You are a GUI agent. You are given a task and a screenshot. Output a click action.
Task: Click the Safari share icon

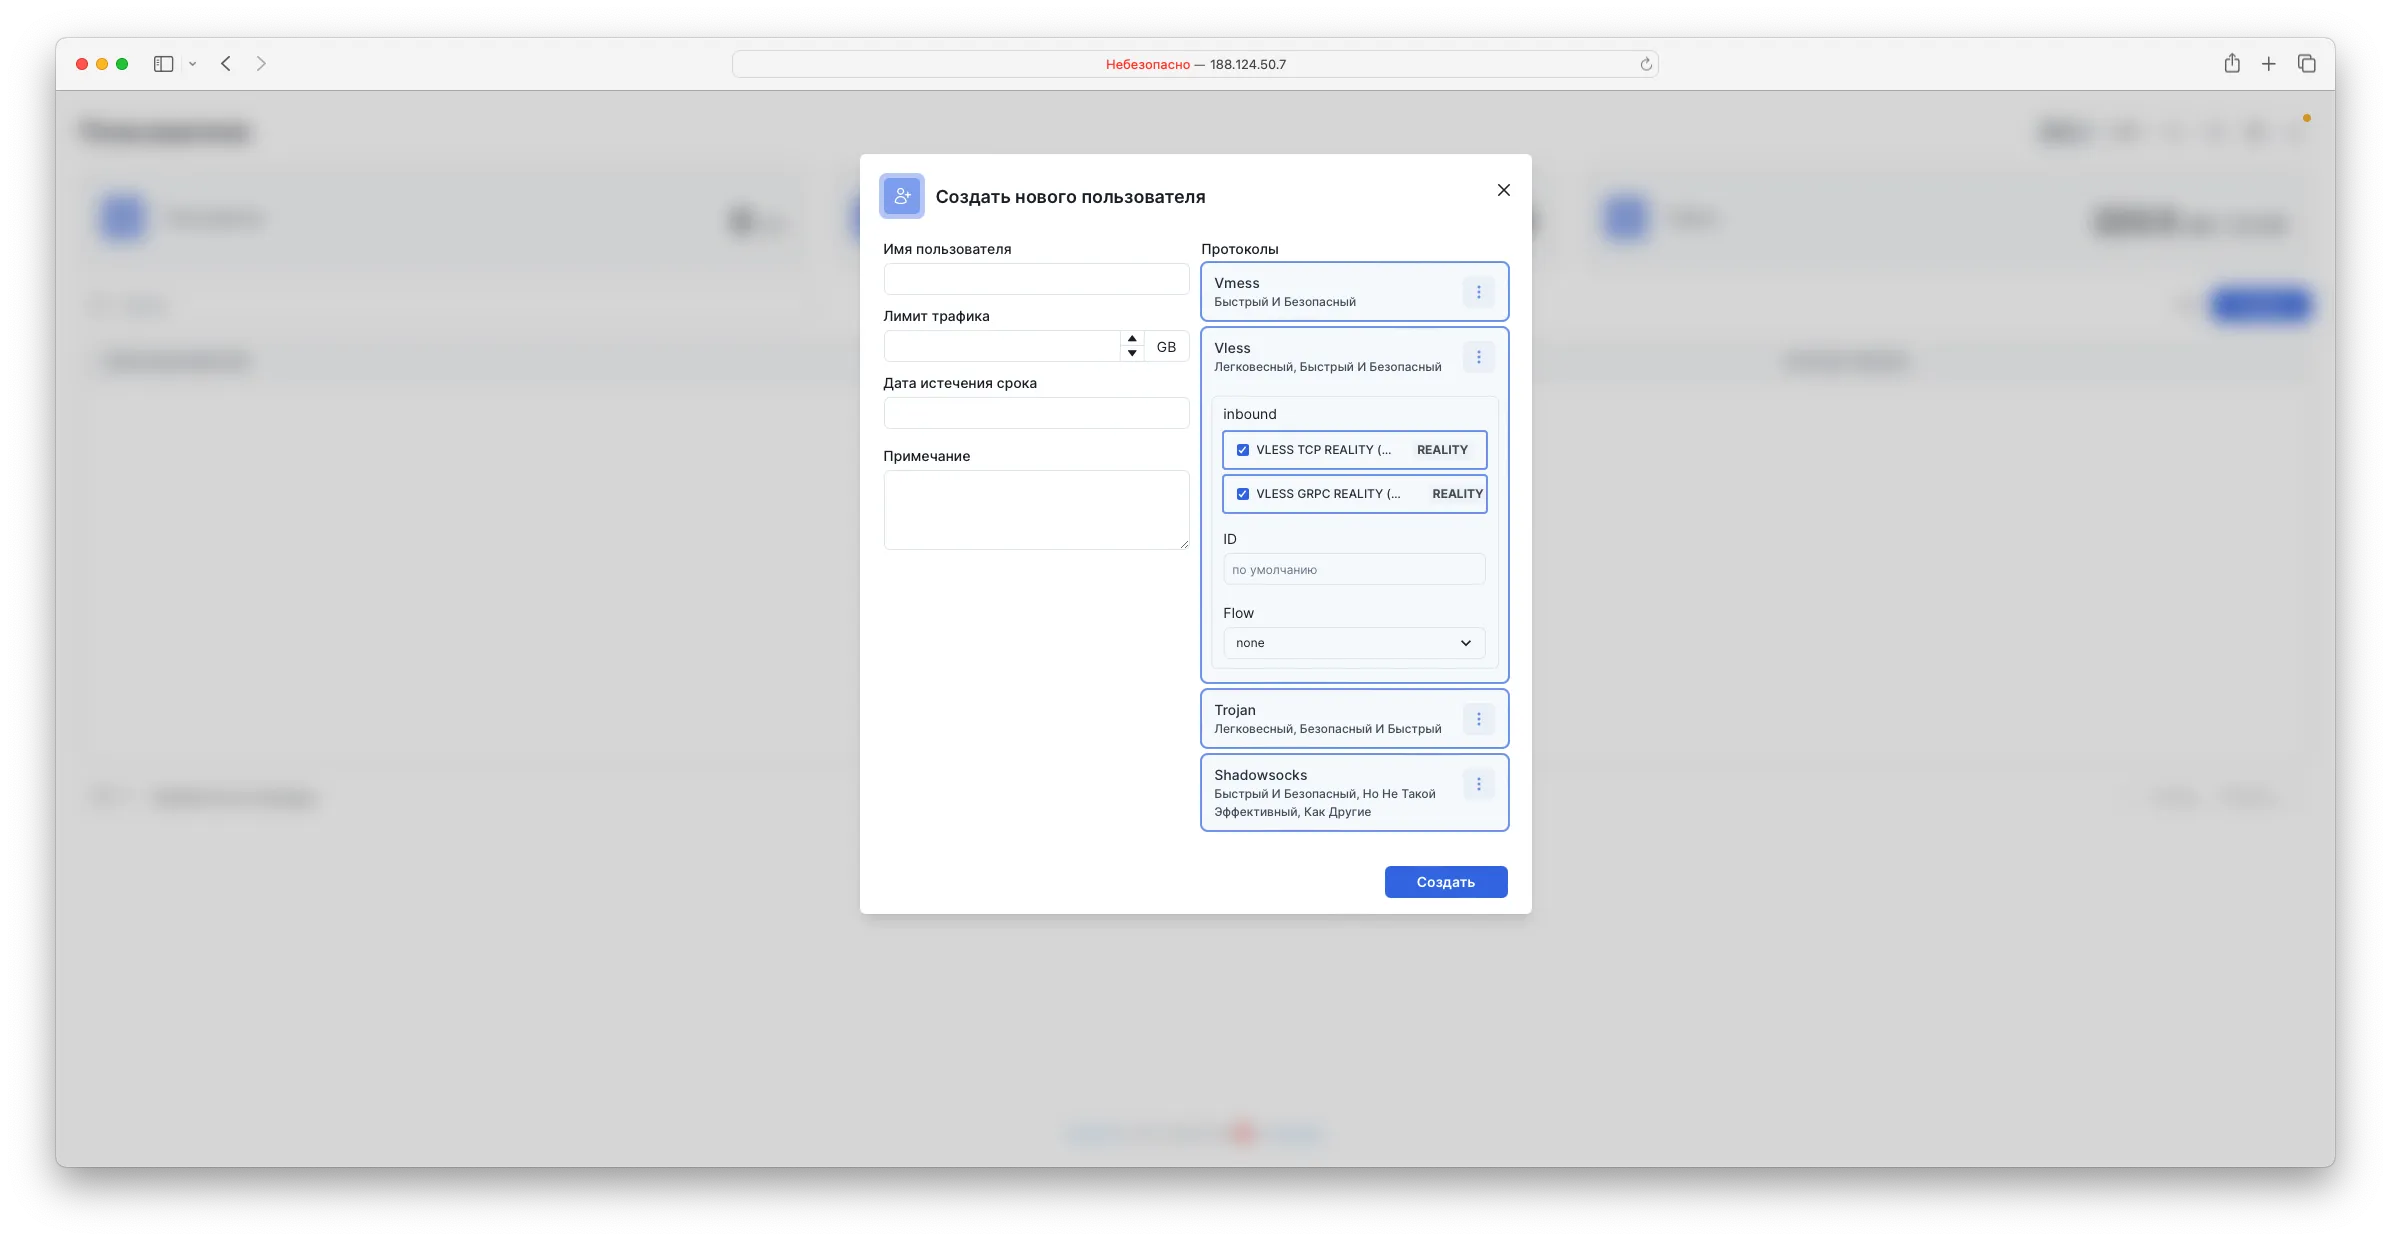[2231, 64]
